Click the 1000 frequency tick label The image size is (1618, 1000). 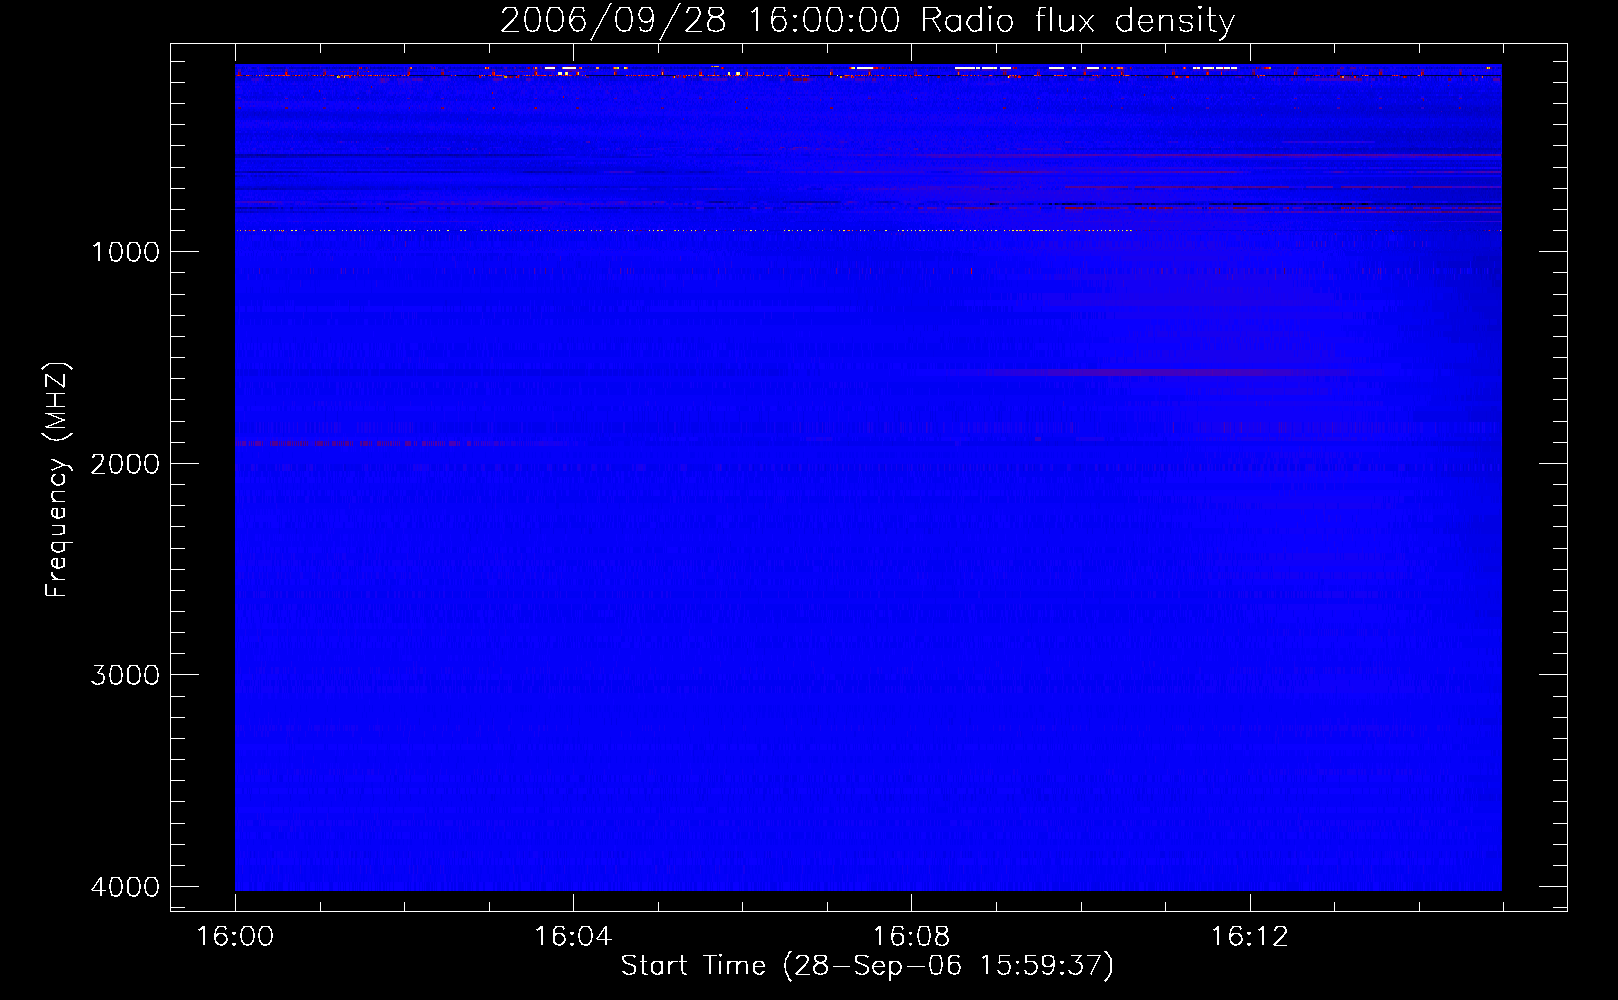pyautogui.click(x=125, y=252)
